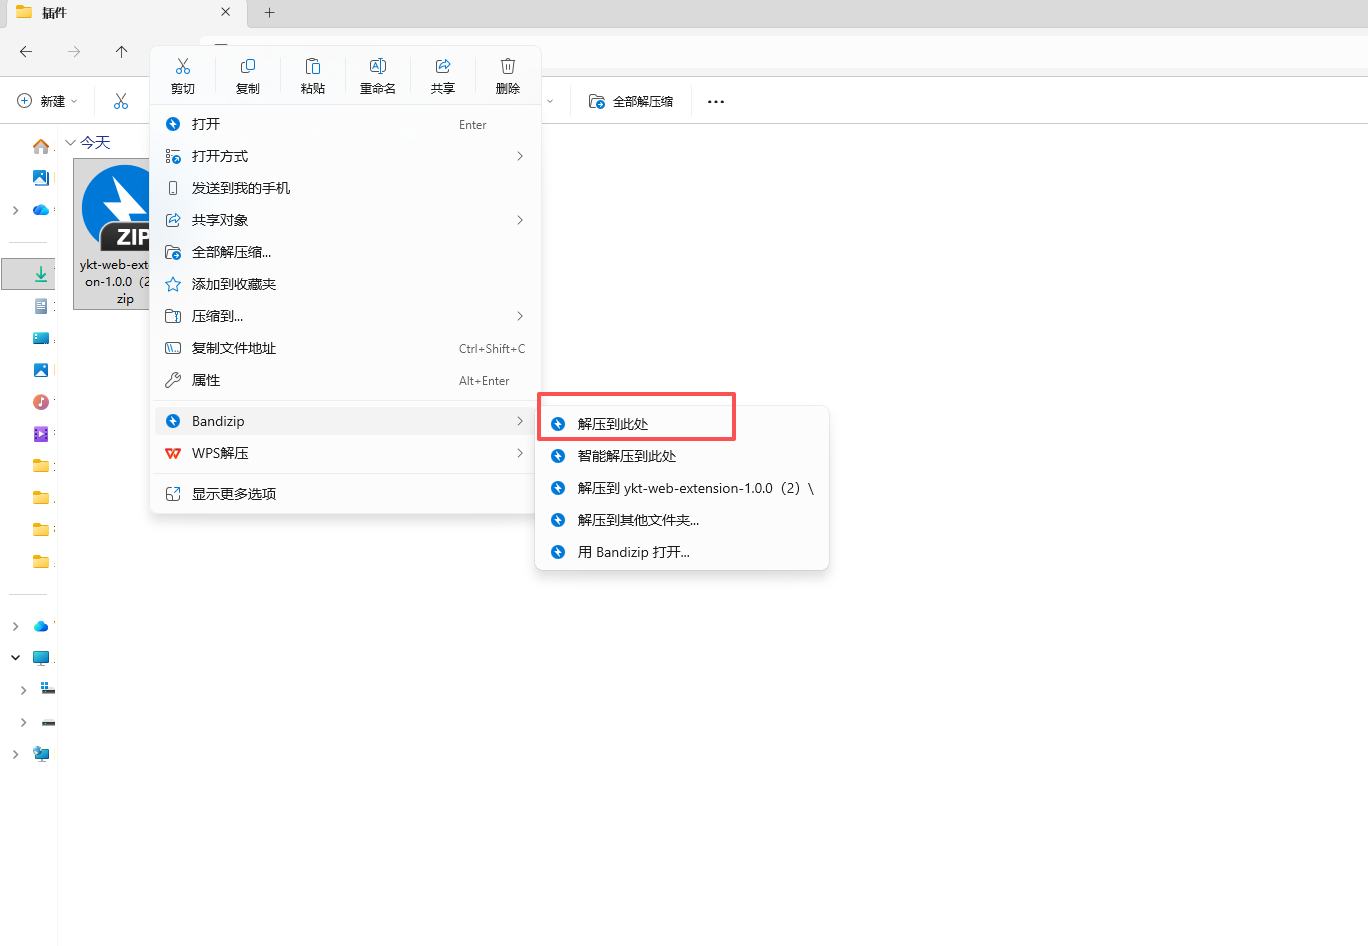Open the three-dot See more toolbar menu

point(716,101)
